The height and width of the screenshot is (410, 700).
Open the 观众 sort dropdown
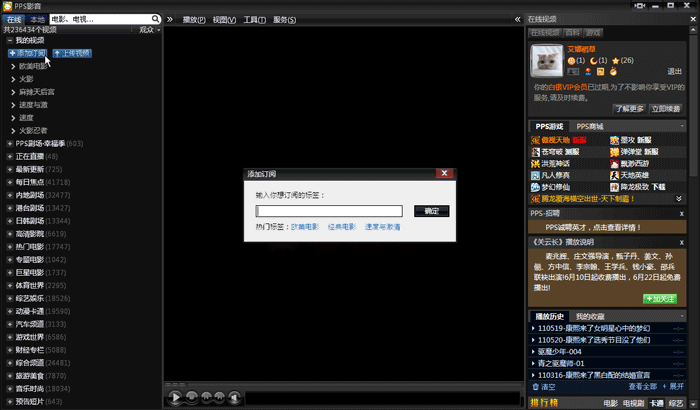click(150, 29)
